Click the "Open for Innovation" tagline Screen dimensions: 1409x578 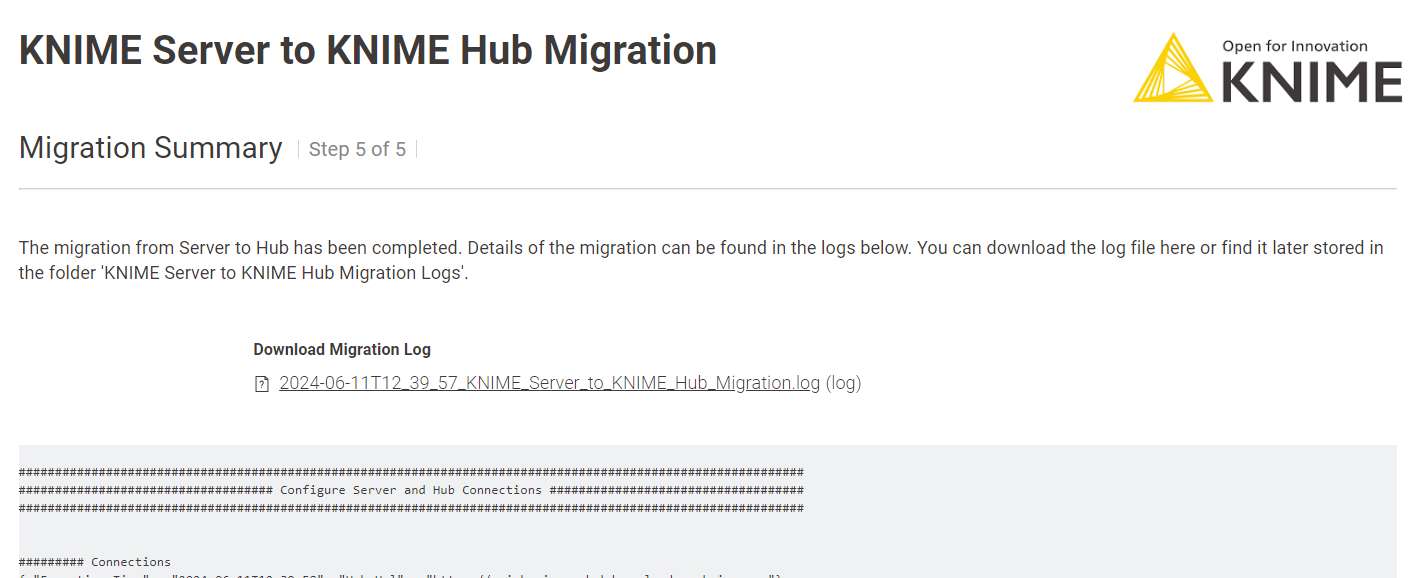[x=1294, y=46]
